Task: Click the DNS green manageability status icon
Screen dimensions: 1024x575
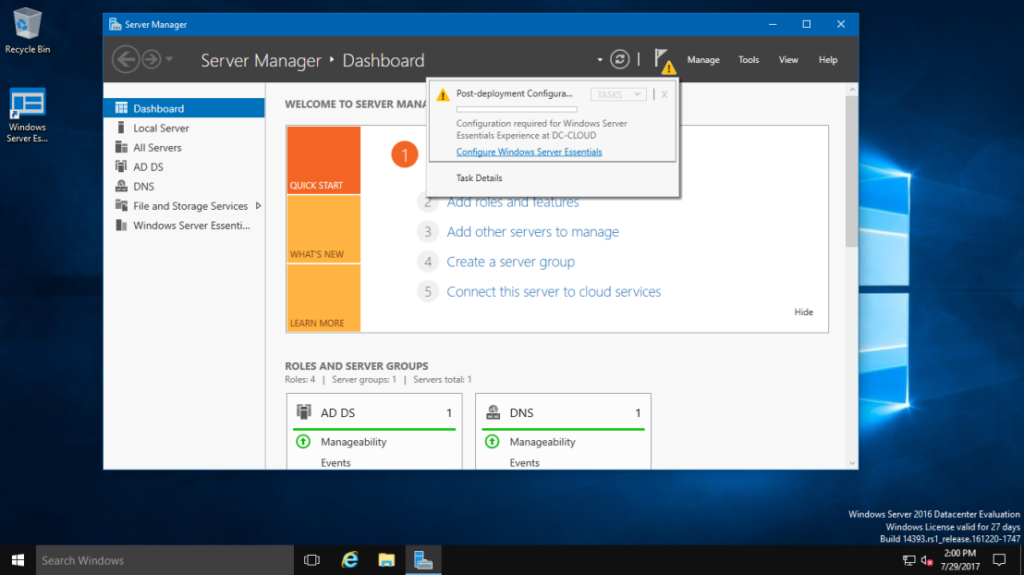Action: pyautogui.click(x=492, y=442)
